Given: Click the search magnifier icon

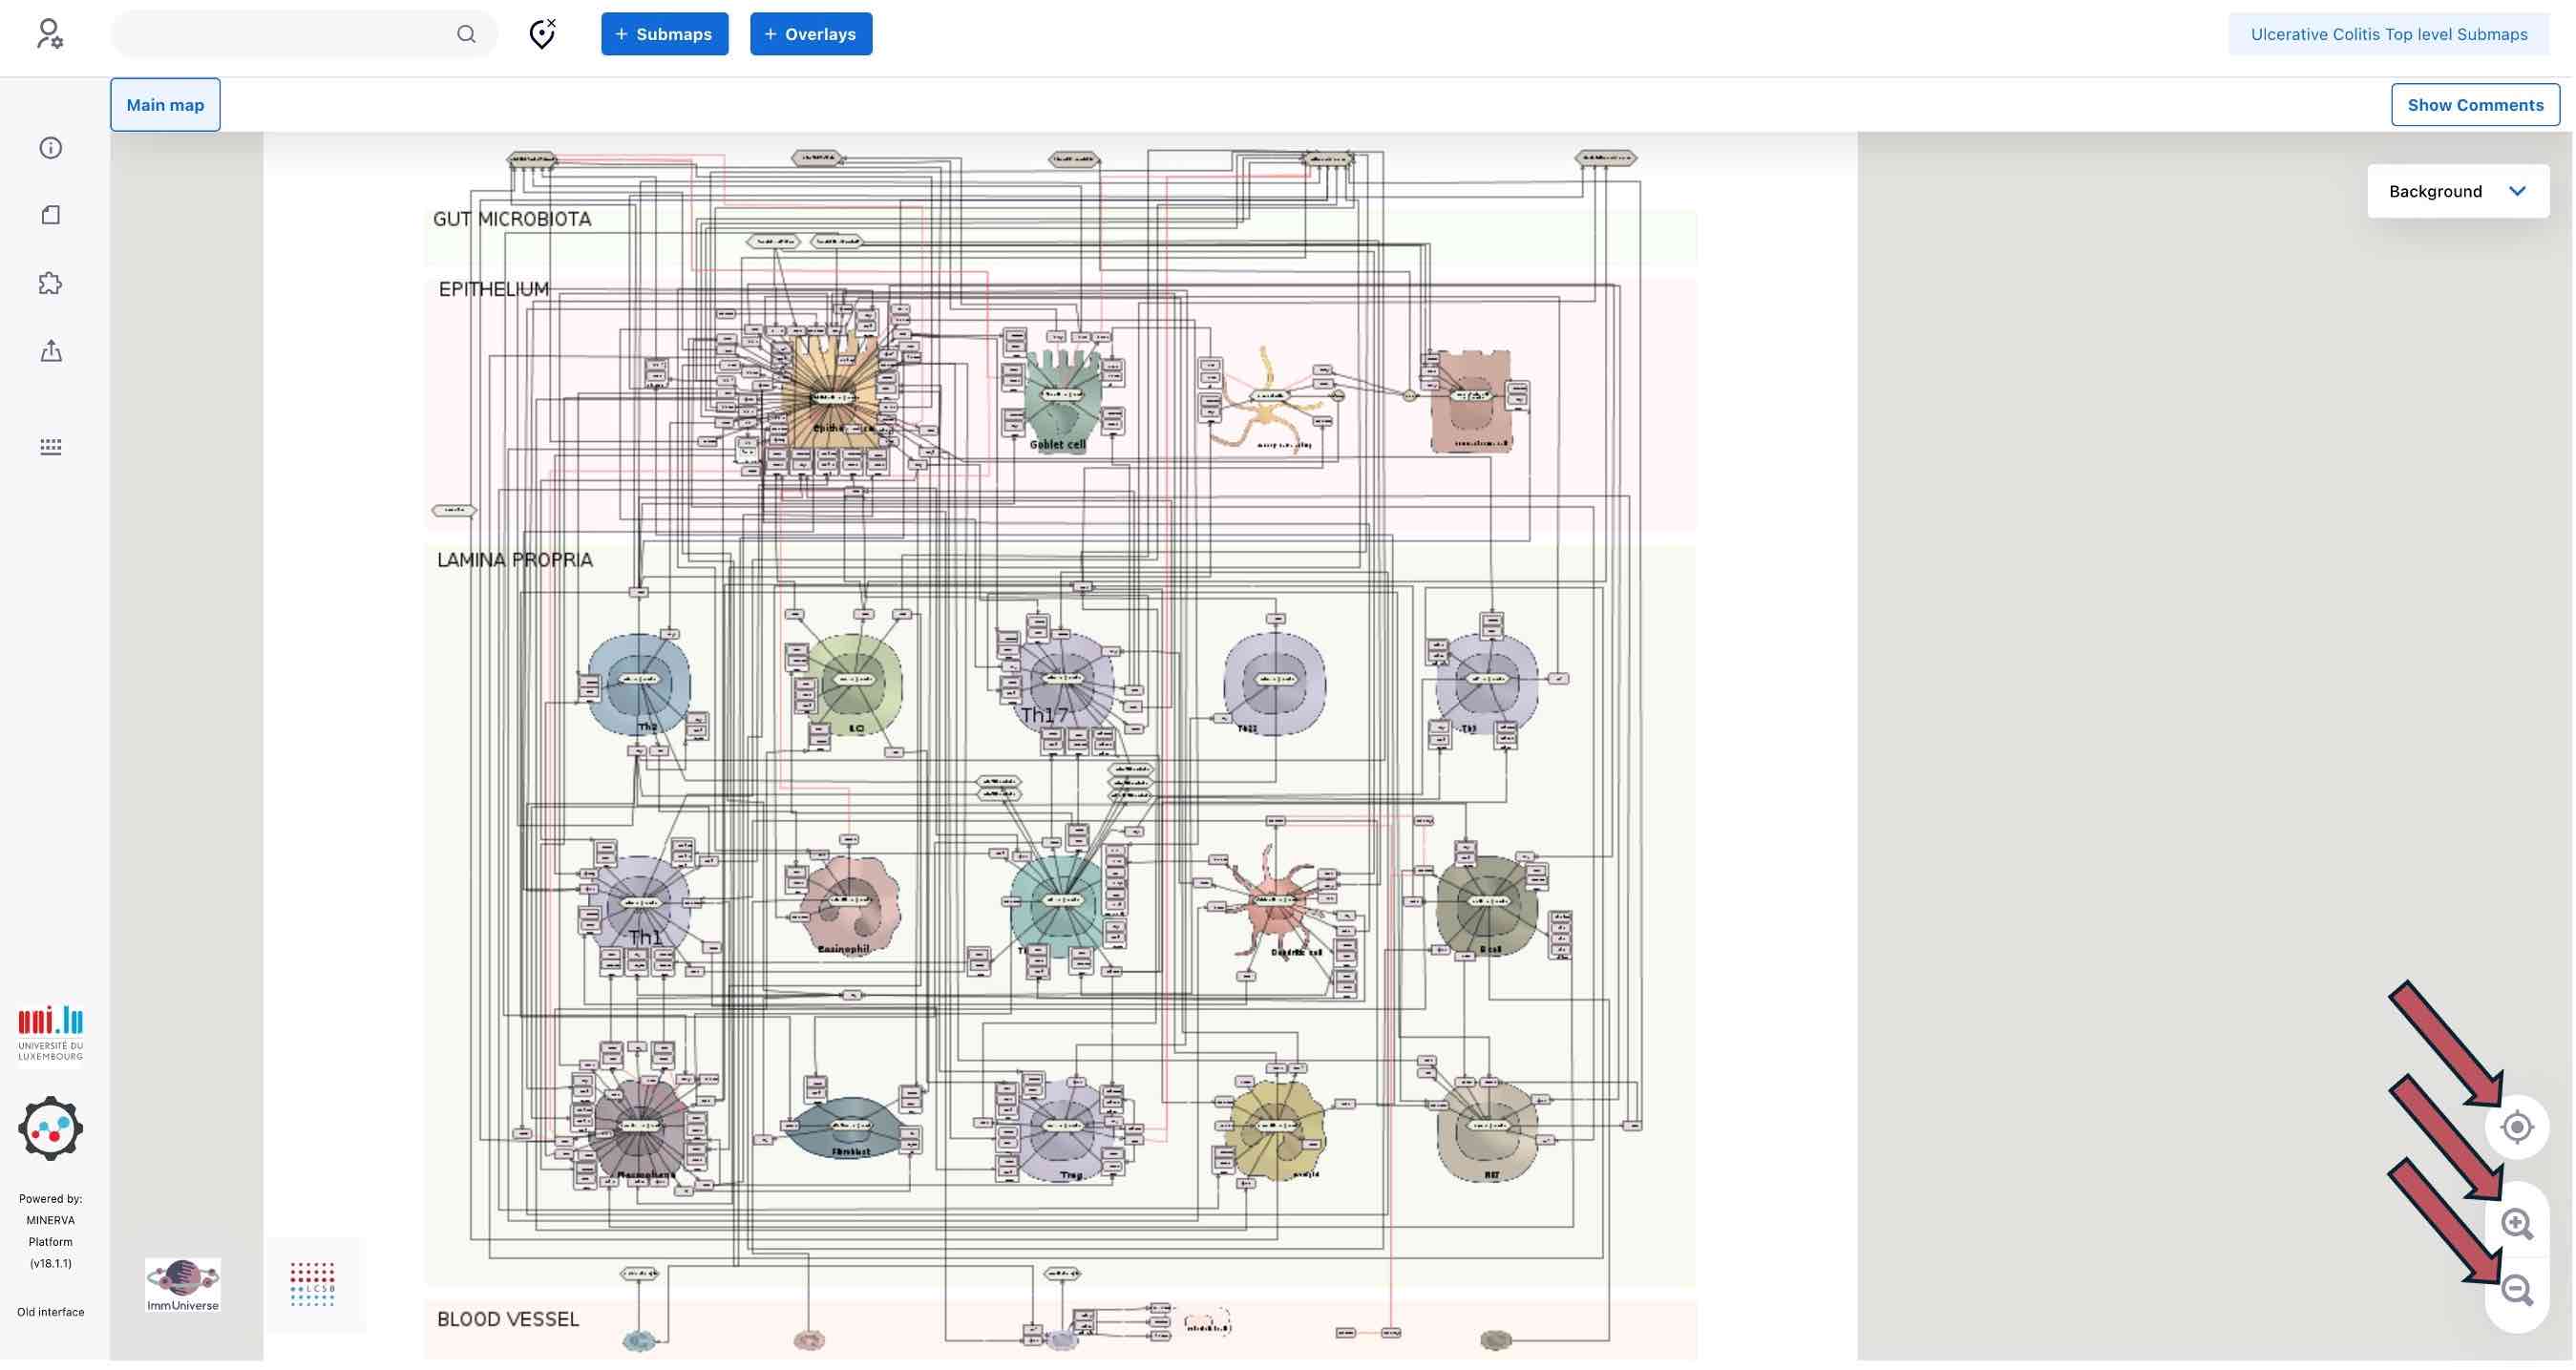Looking at the screenshot, I should tap(466, 34).
